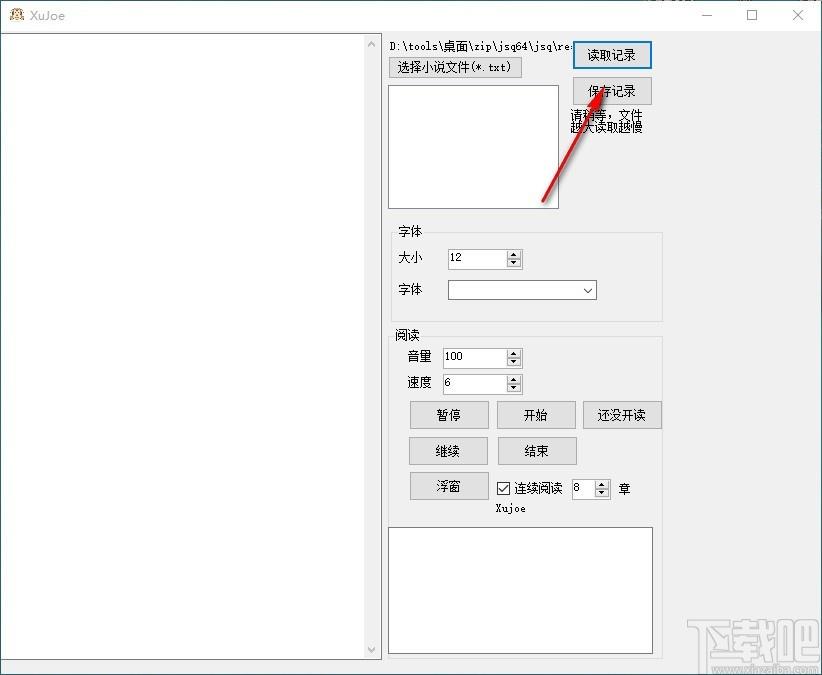
Task: Expand the 字体 font dropdown
Action: (588, 290)
